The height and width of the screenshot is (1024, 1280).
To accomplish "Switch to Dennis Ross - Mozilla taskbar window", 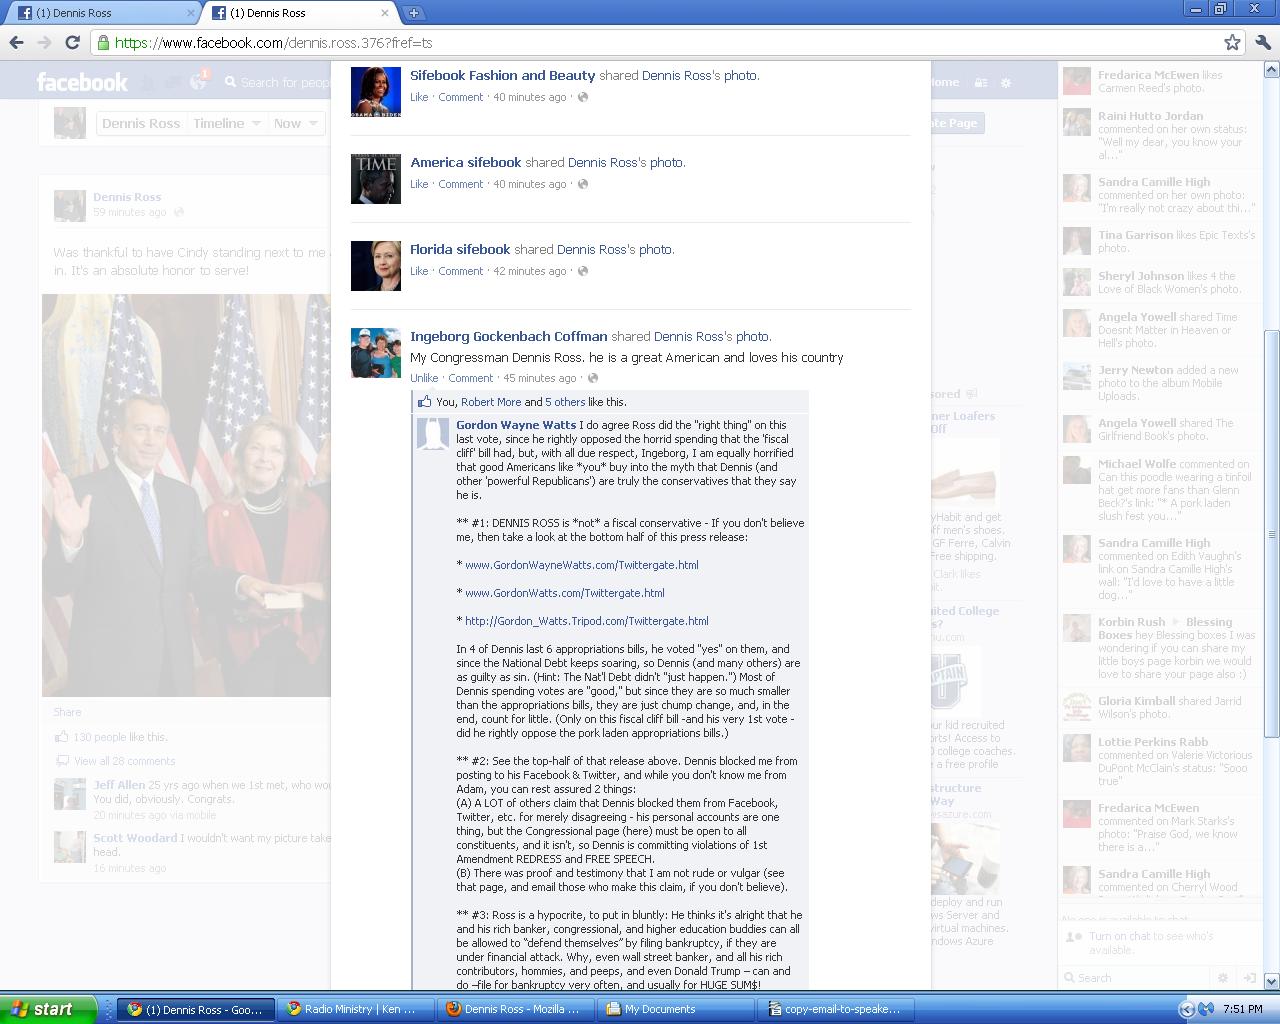I will pos(516,1009).
